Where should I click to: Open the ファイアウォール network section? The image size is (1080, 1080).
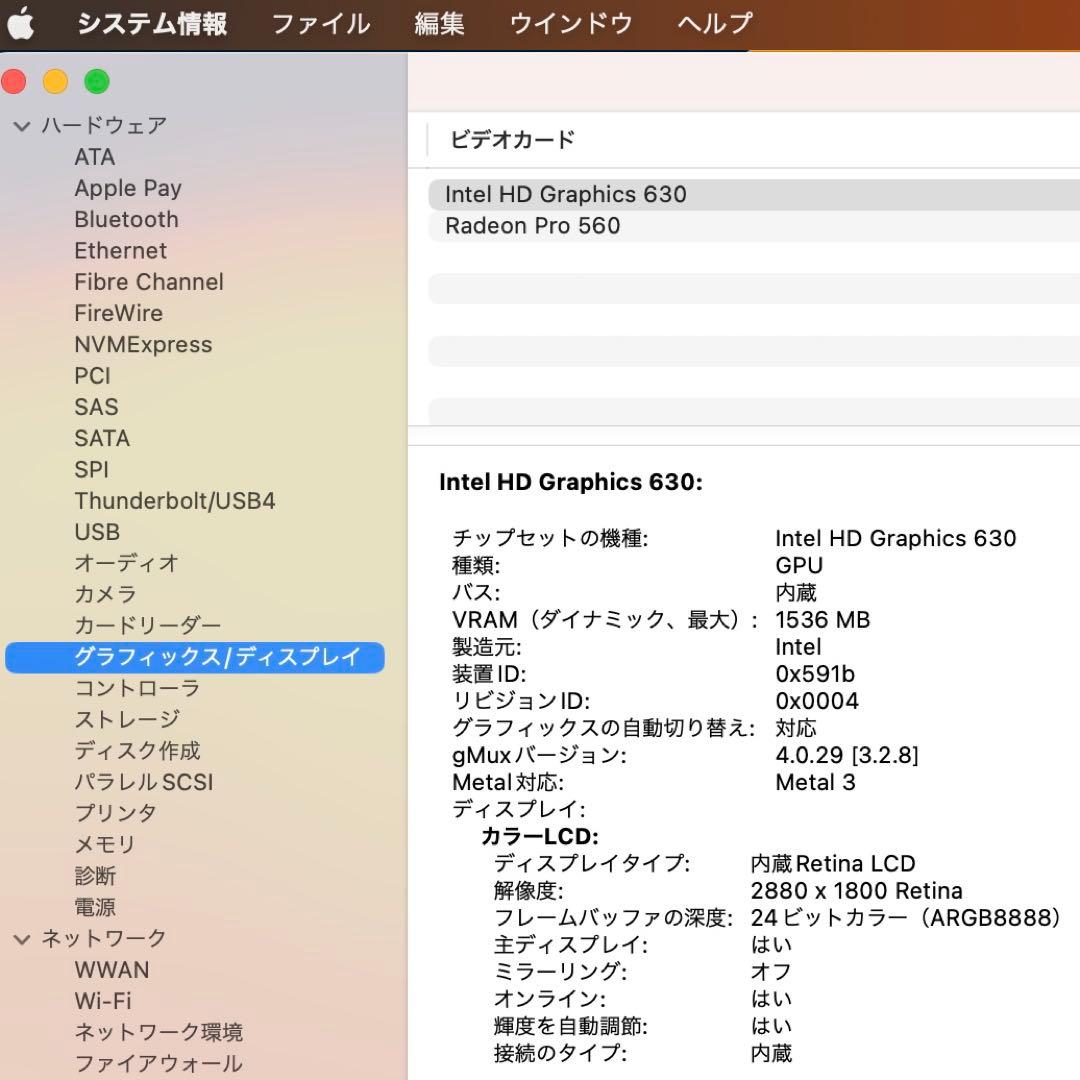pyautogui.click(x=159, y=1063)
